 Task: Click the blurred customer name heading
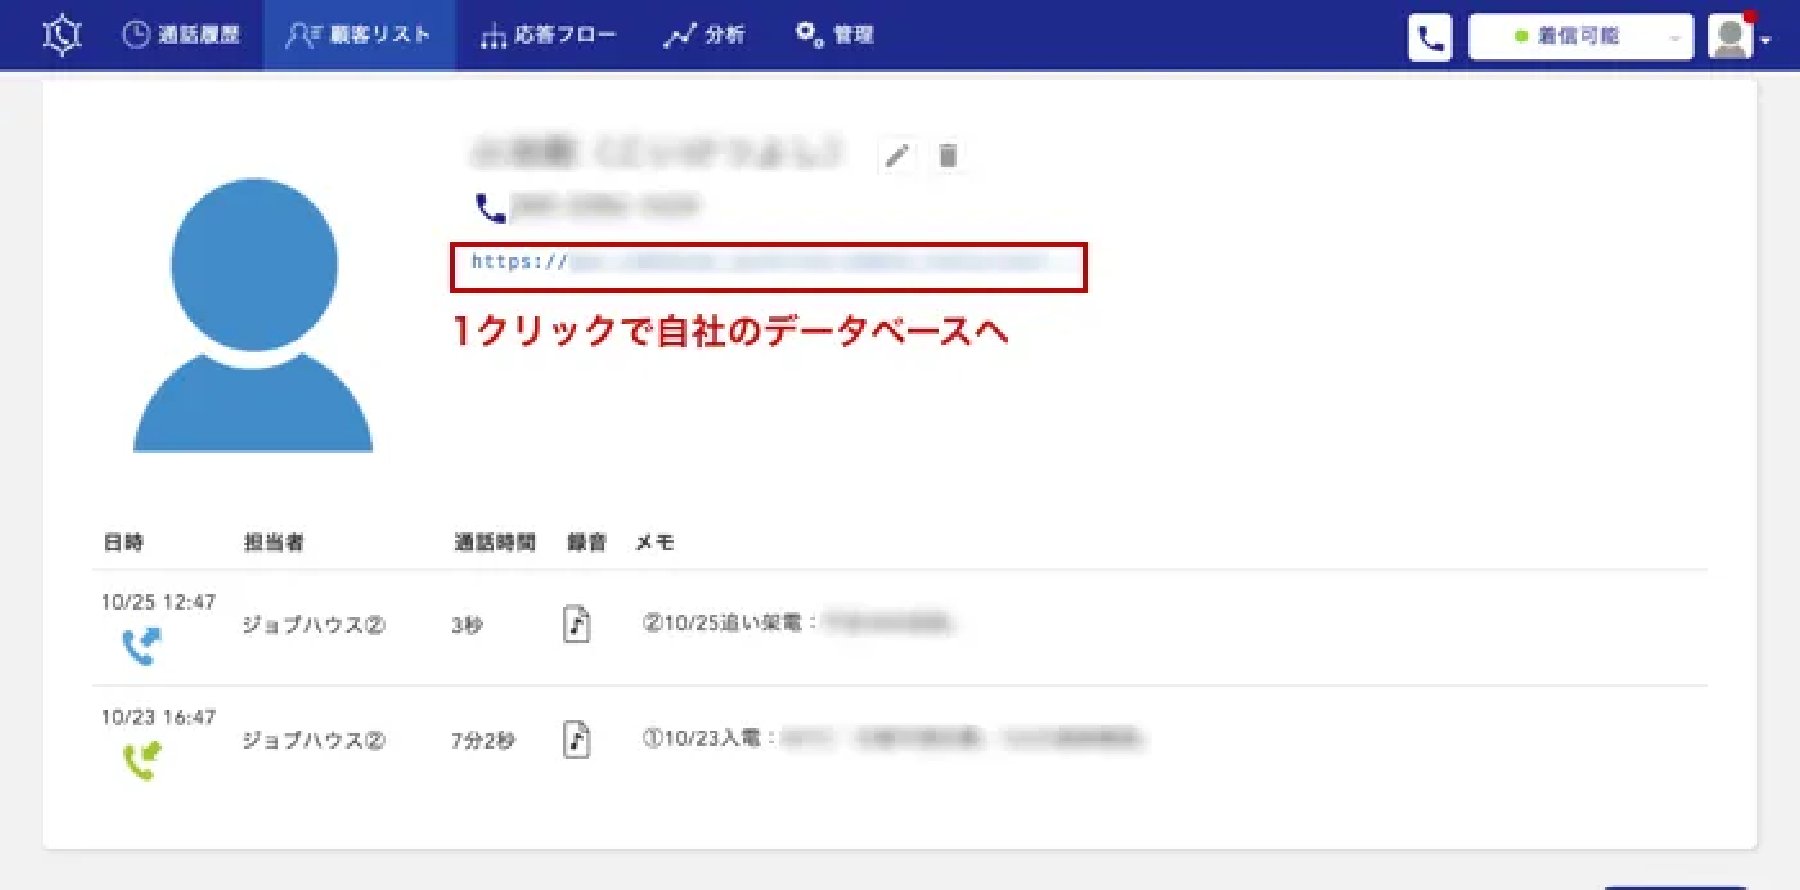657,152
